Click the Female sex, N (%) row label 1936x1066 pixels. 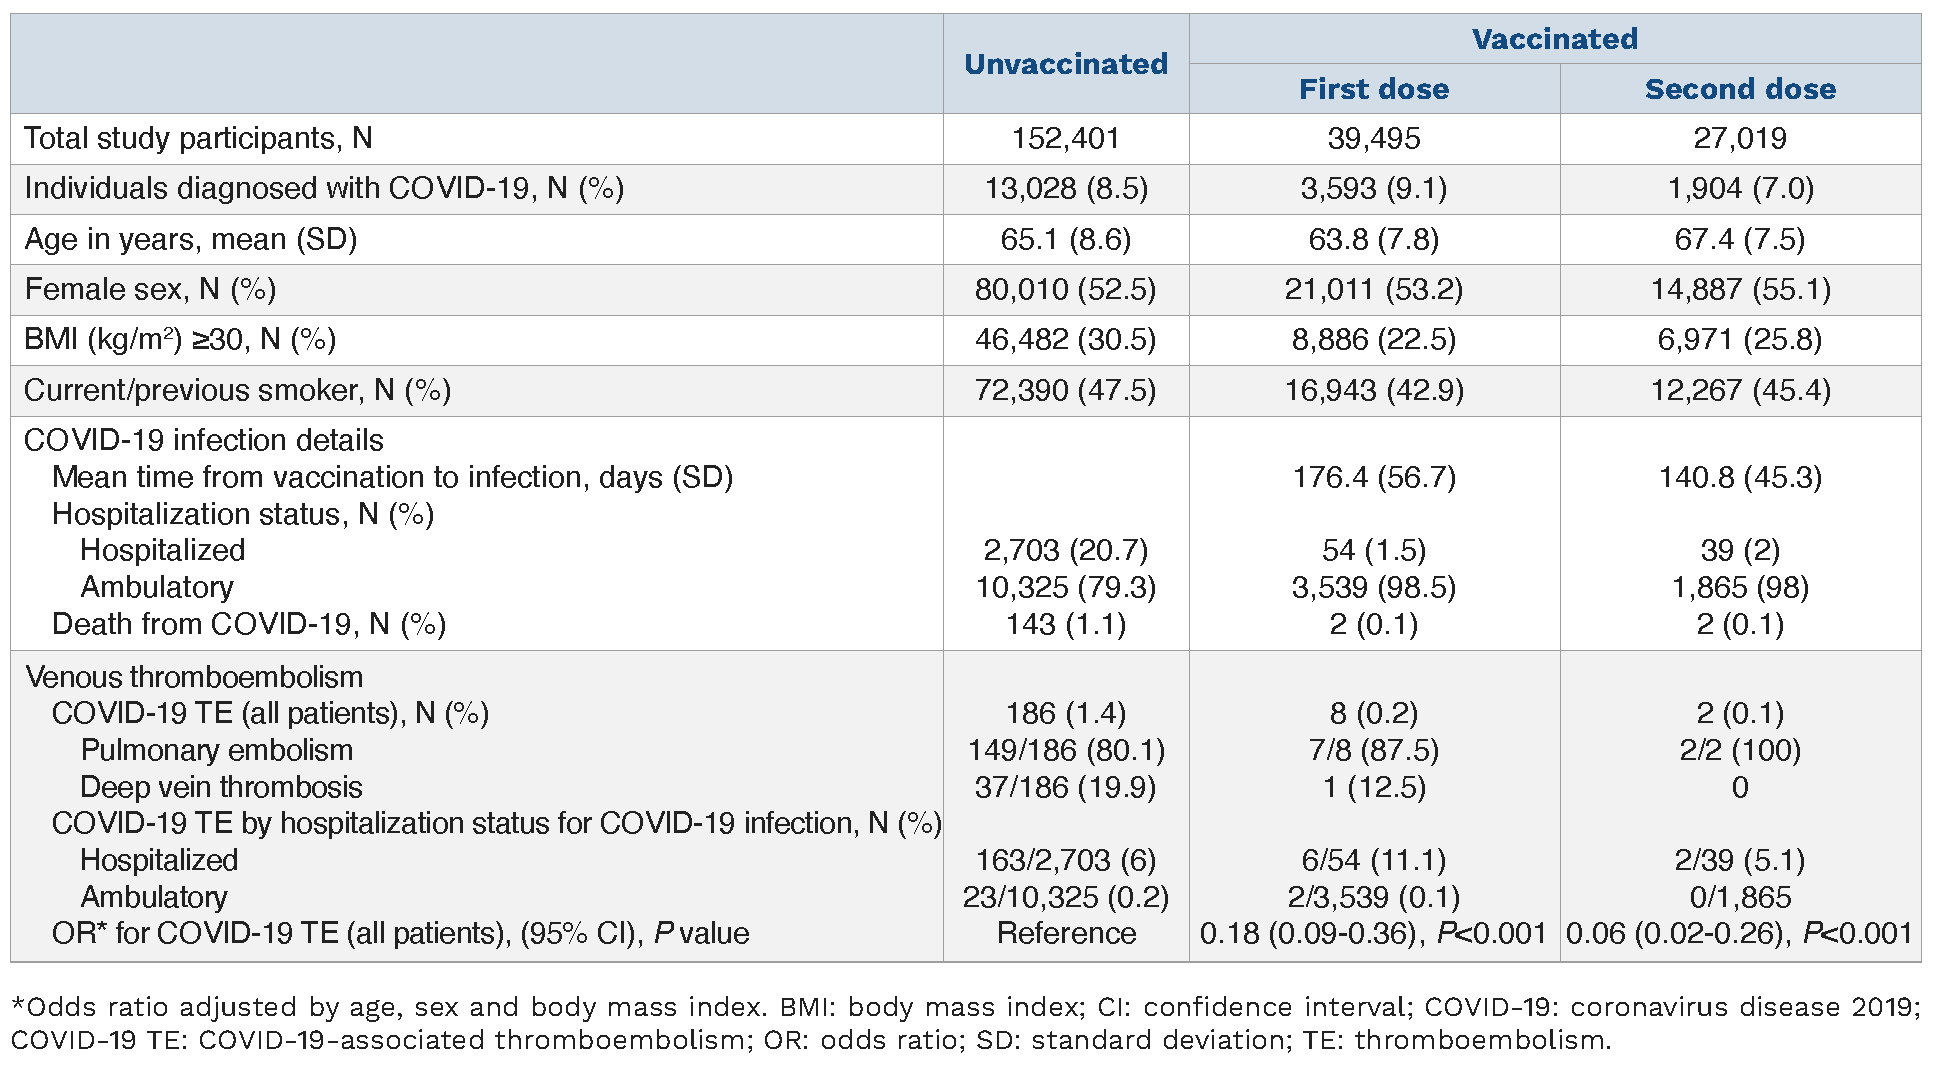(150, 289)
